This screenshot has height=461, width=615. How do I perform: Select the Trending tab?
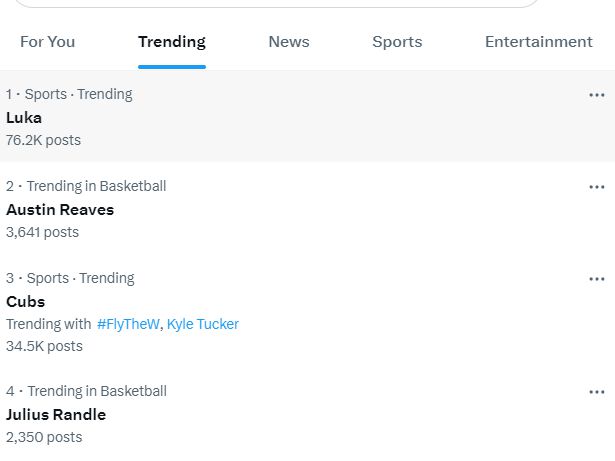pos(172,42)
